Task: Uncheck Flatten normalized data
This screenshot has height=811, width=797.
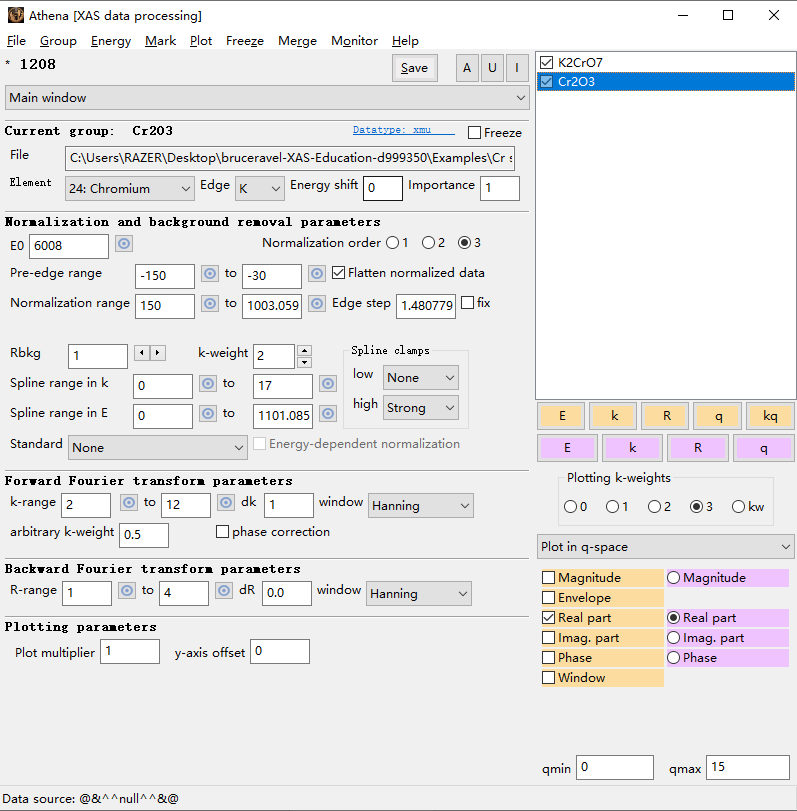Action: 338,273
